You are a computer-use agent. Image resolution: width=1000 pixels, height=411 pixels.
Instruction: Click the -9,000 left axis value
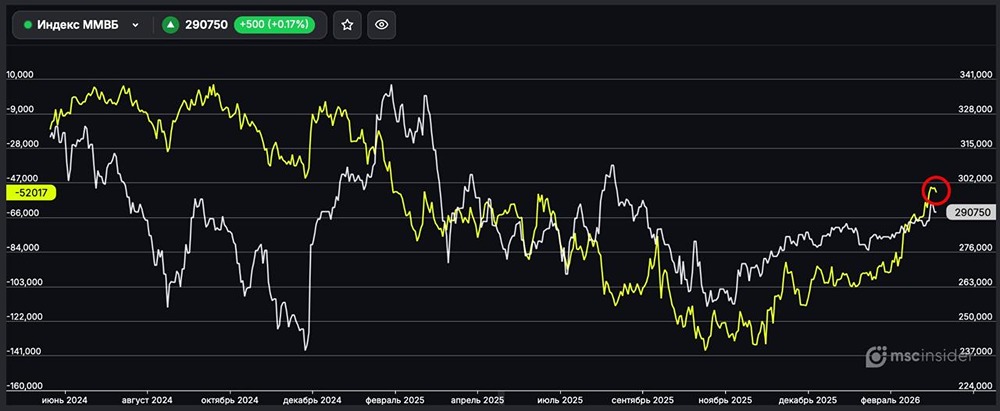coord(20,110)
